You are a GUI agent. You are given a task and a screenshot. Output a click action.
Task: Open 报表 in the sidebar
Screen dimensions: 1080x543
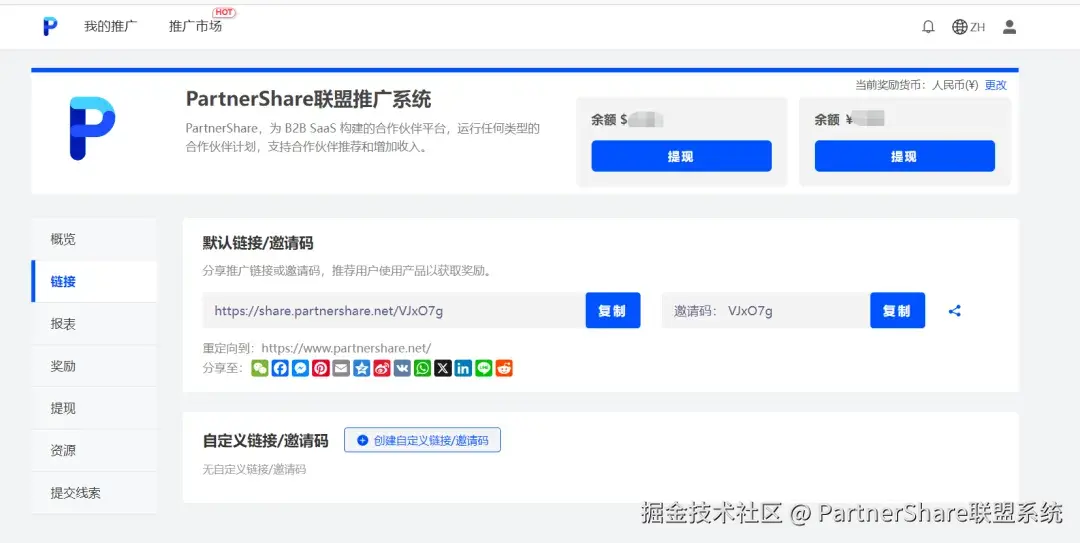coord(94,324)
